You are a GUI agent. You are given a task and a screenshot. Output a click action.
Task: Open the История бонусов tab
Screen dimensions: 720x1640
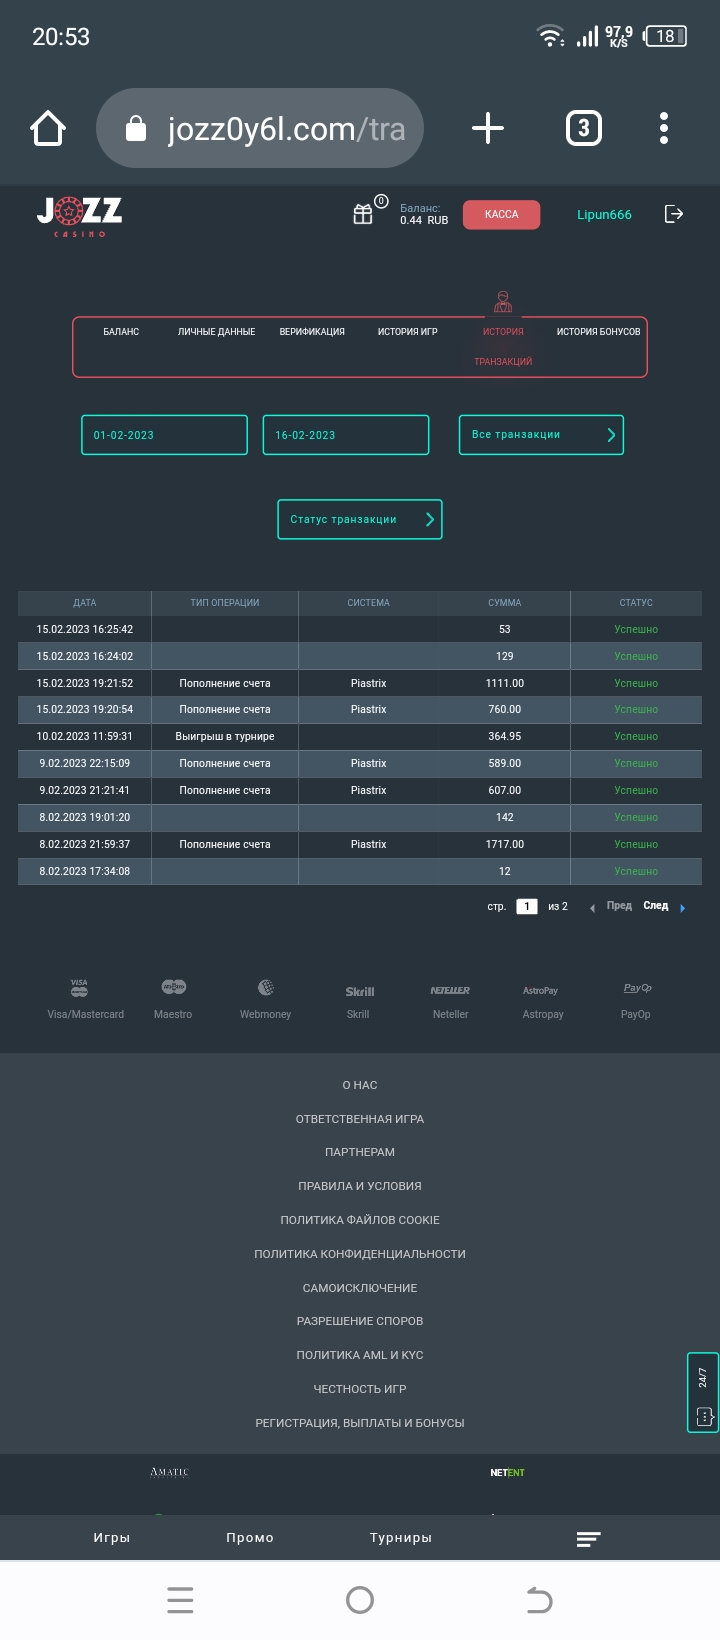(598, 332)
